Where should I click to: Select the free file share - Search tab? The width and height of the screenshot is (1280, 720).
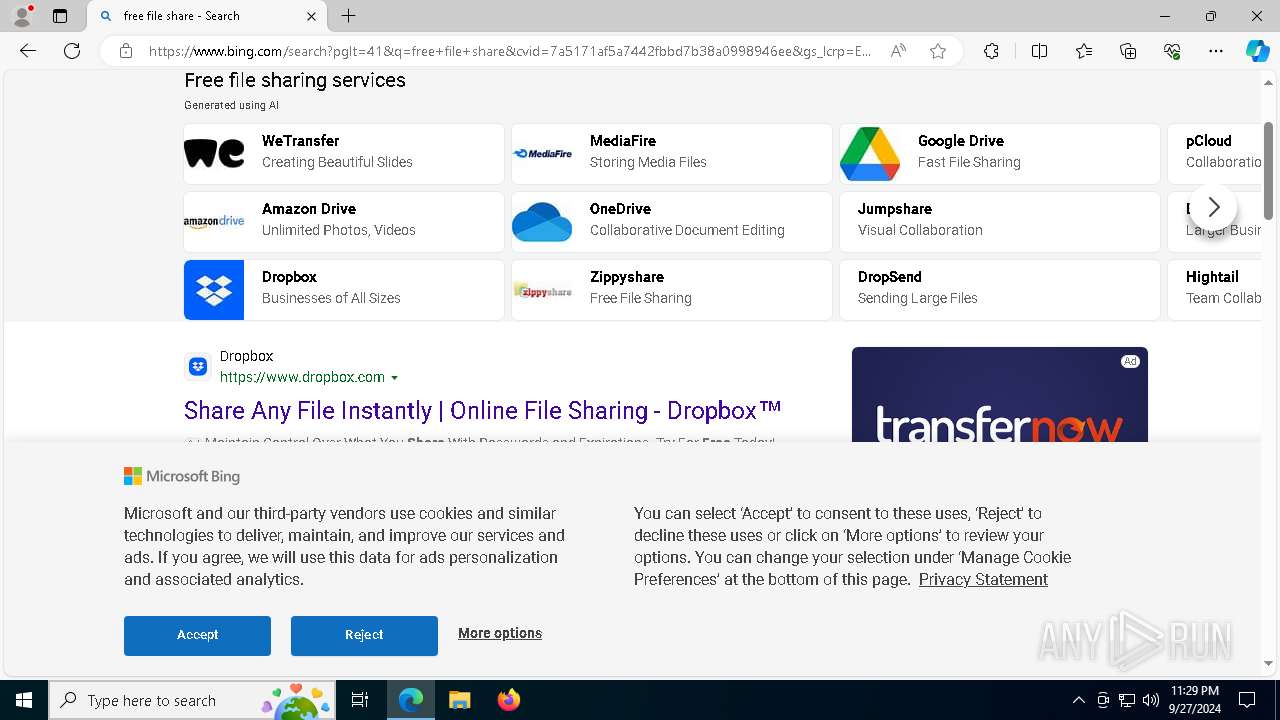[x=207, y=16]
